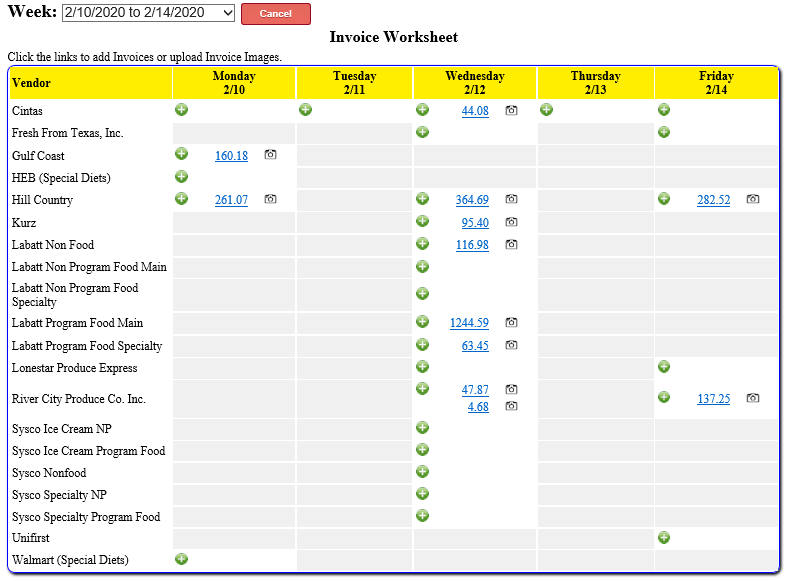Add Cintas invoice for Friday 2/14
Image resolution: width=790 pixels, height=581 pixels.
click(x=664, y=109)
